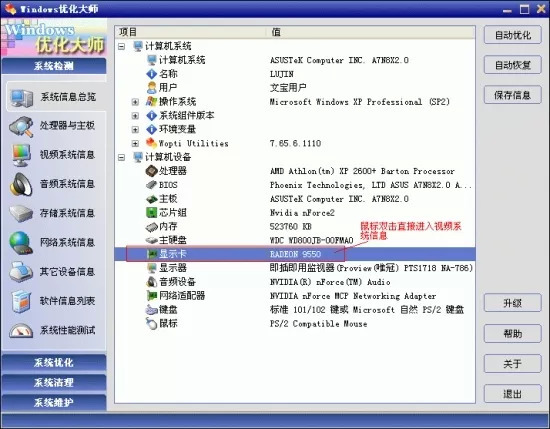
Task: Open the 软件信息列表 icon
Action: point(21,301)
